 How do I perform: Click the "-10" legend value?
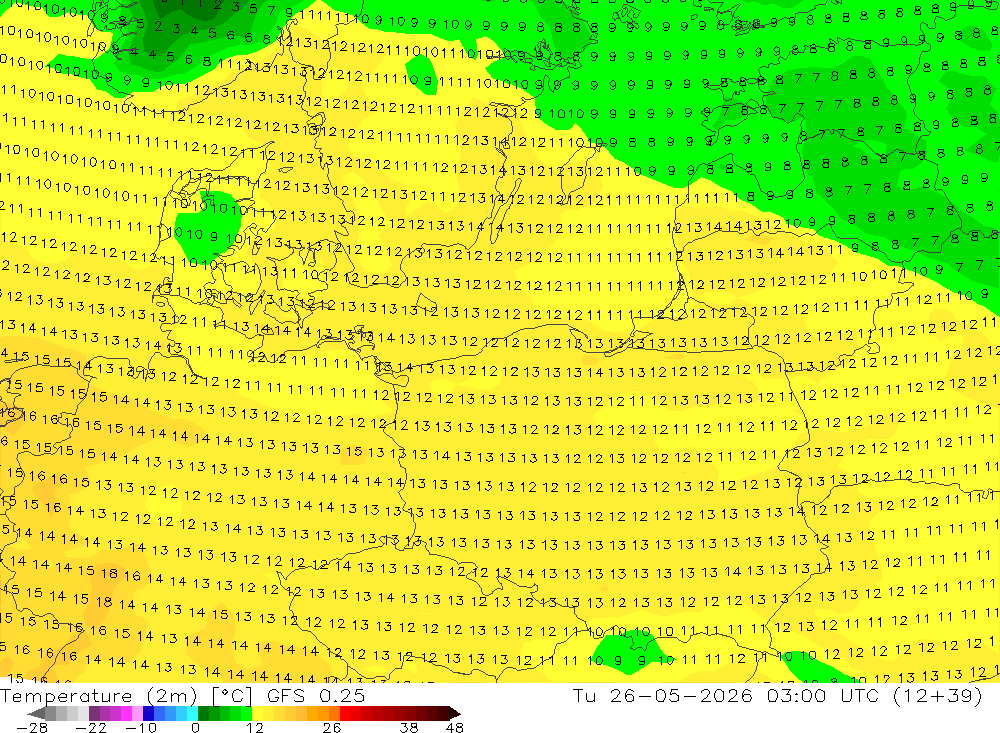coord(141,727)
